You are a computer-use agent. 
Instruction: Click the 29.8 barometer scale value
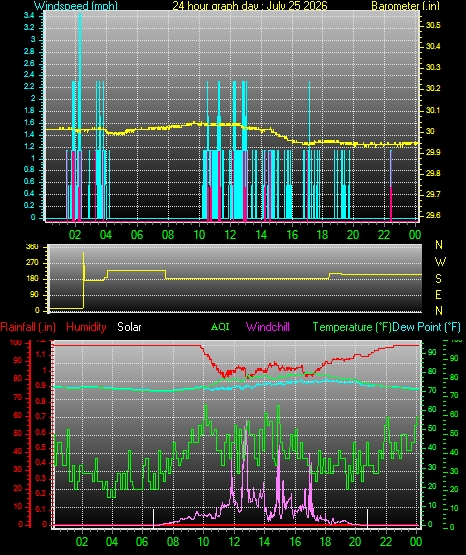pos(433,173)
